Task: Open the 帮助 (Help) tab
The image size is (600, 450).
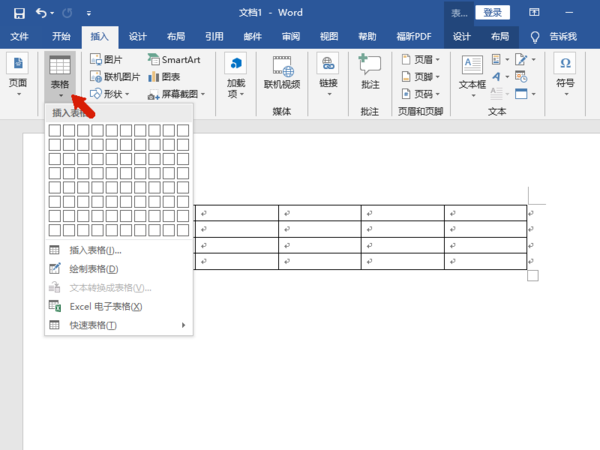Action: click(367, 36)
